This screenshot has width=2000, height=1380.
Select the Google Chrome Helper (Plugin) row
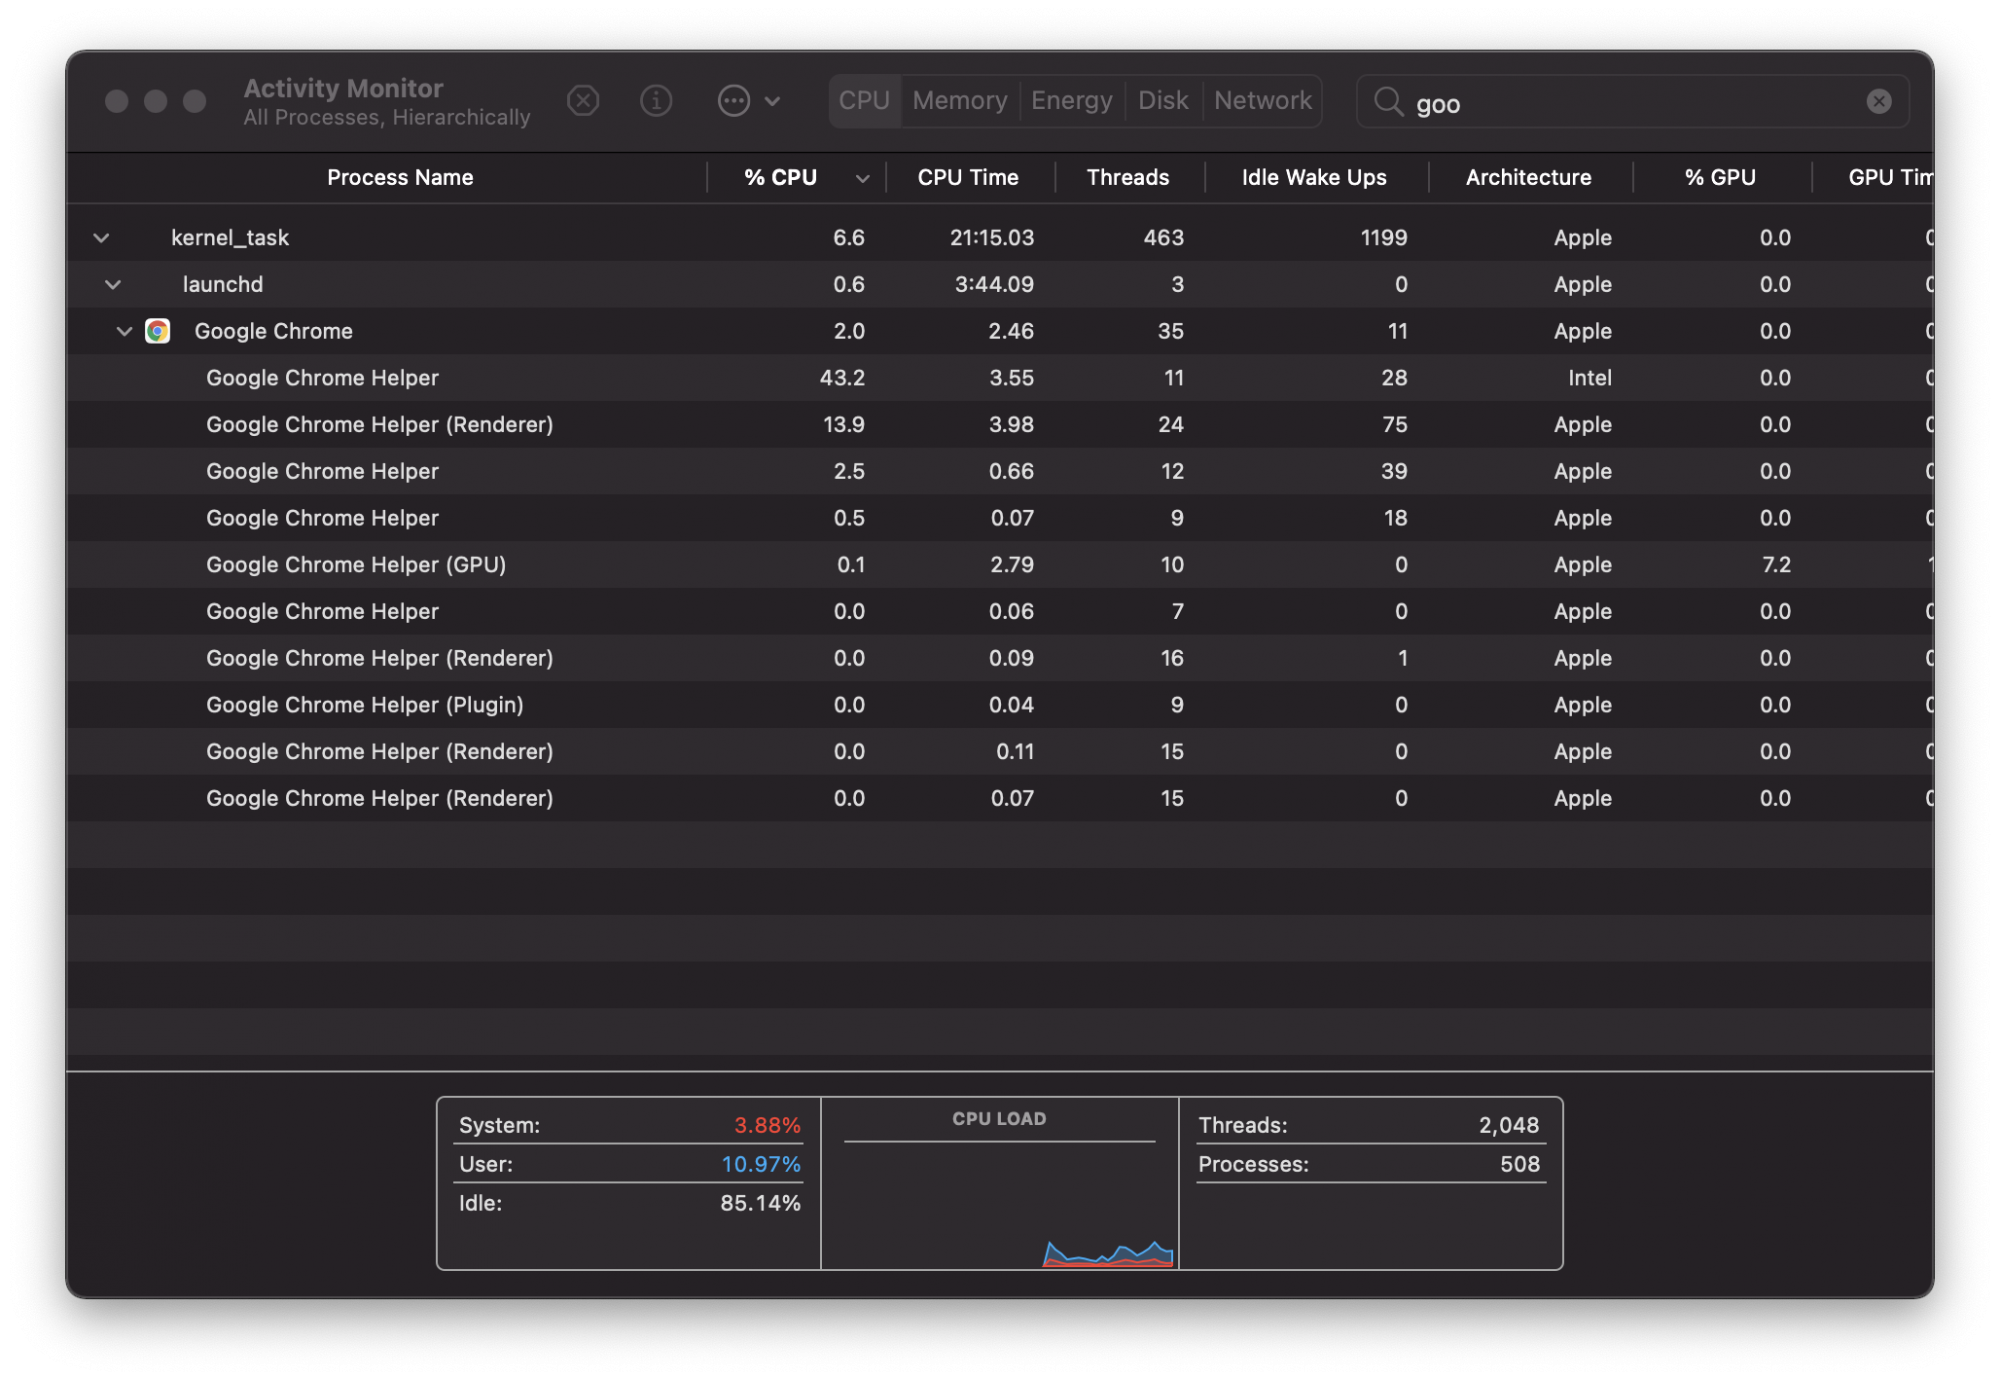[x=364, y=705]
